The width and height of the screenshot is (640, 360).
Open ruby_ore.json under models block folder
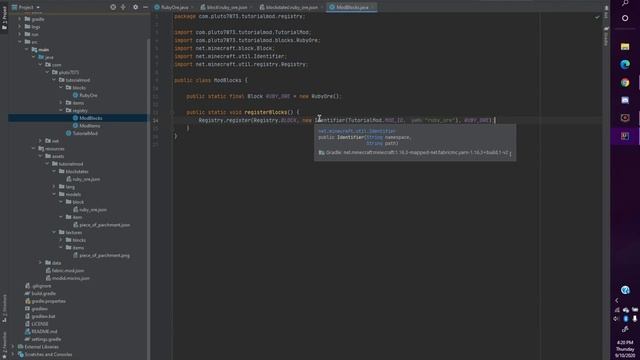pyautogui.click(x=90, y=209)
